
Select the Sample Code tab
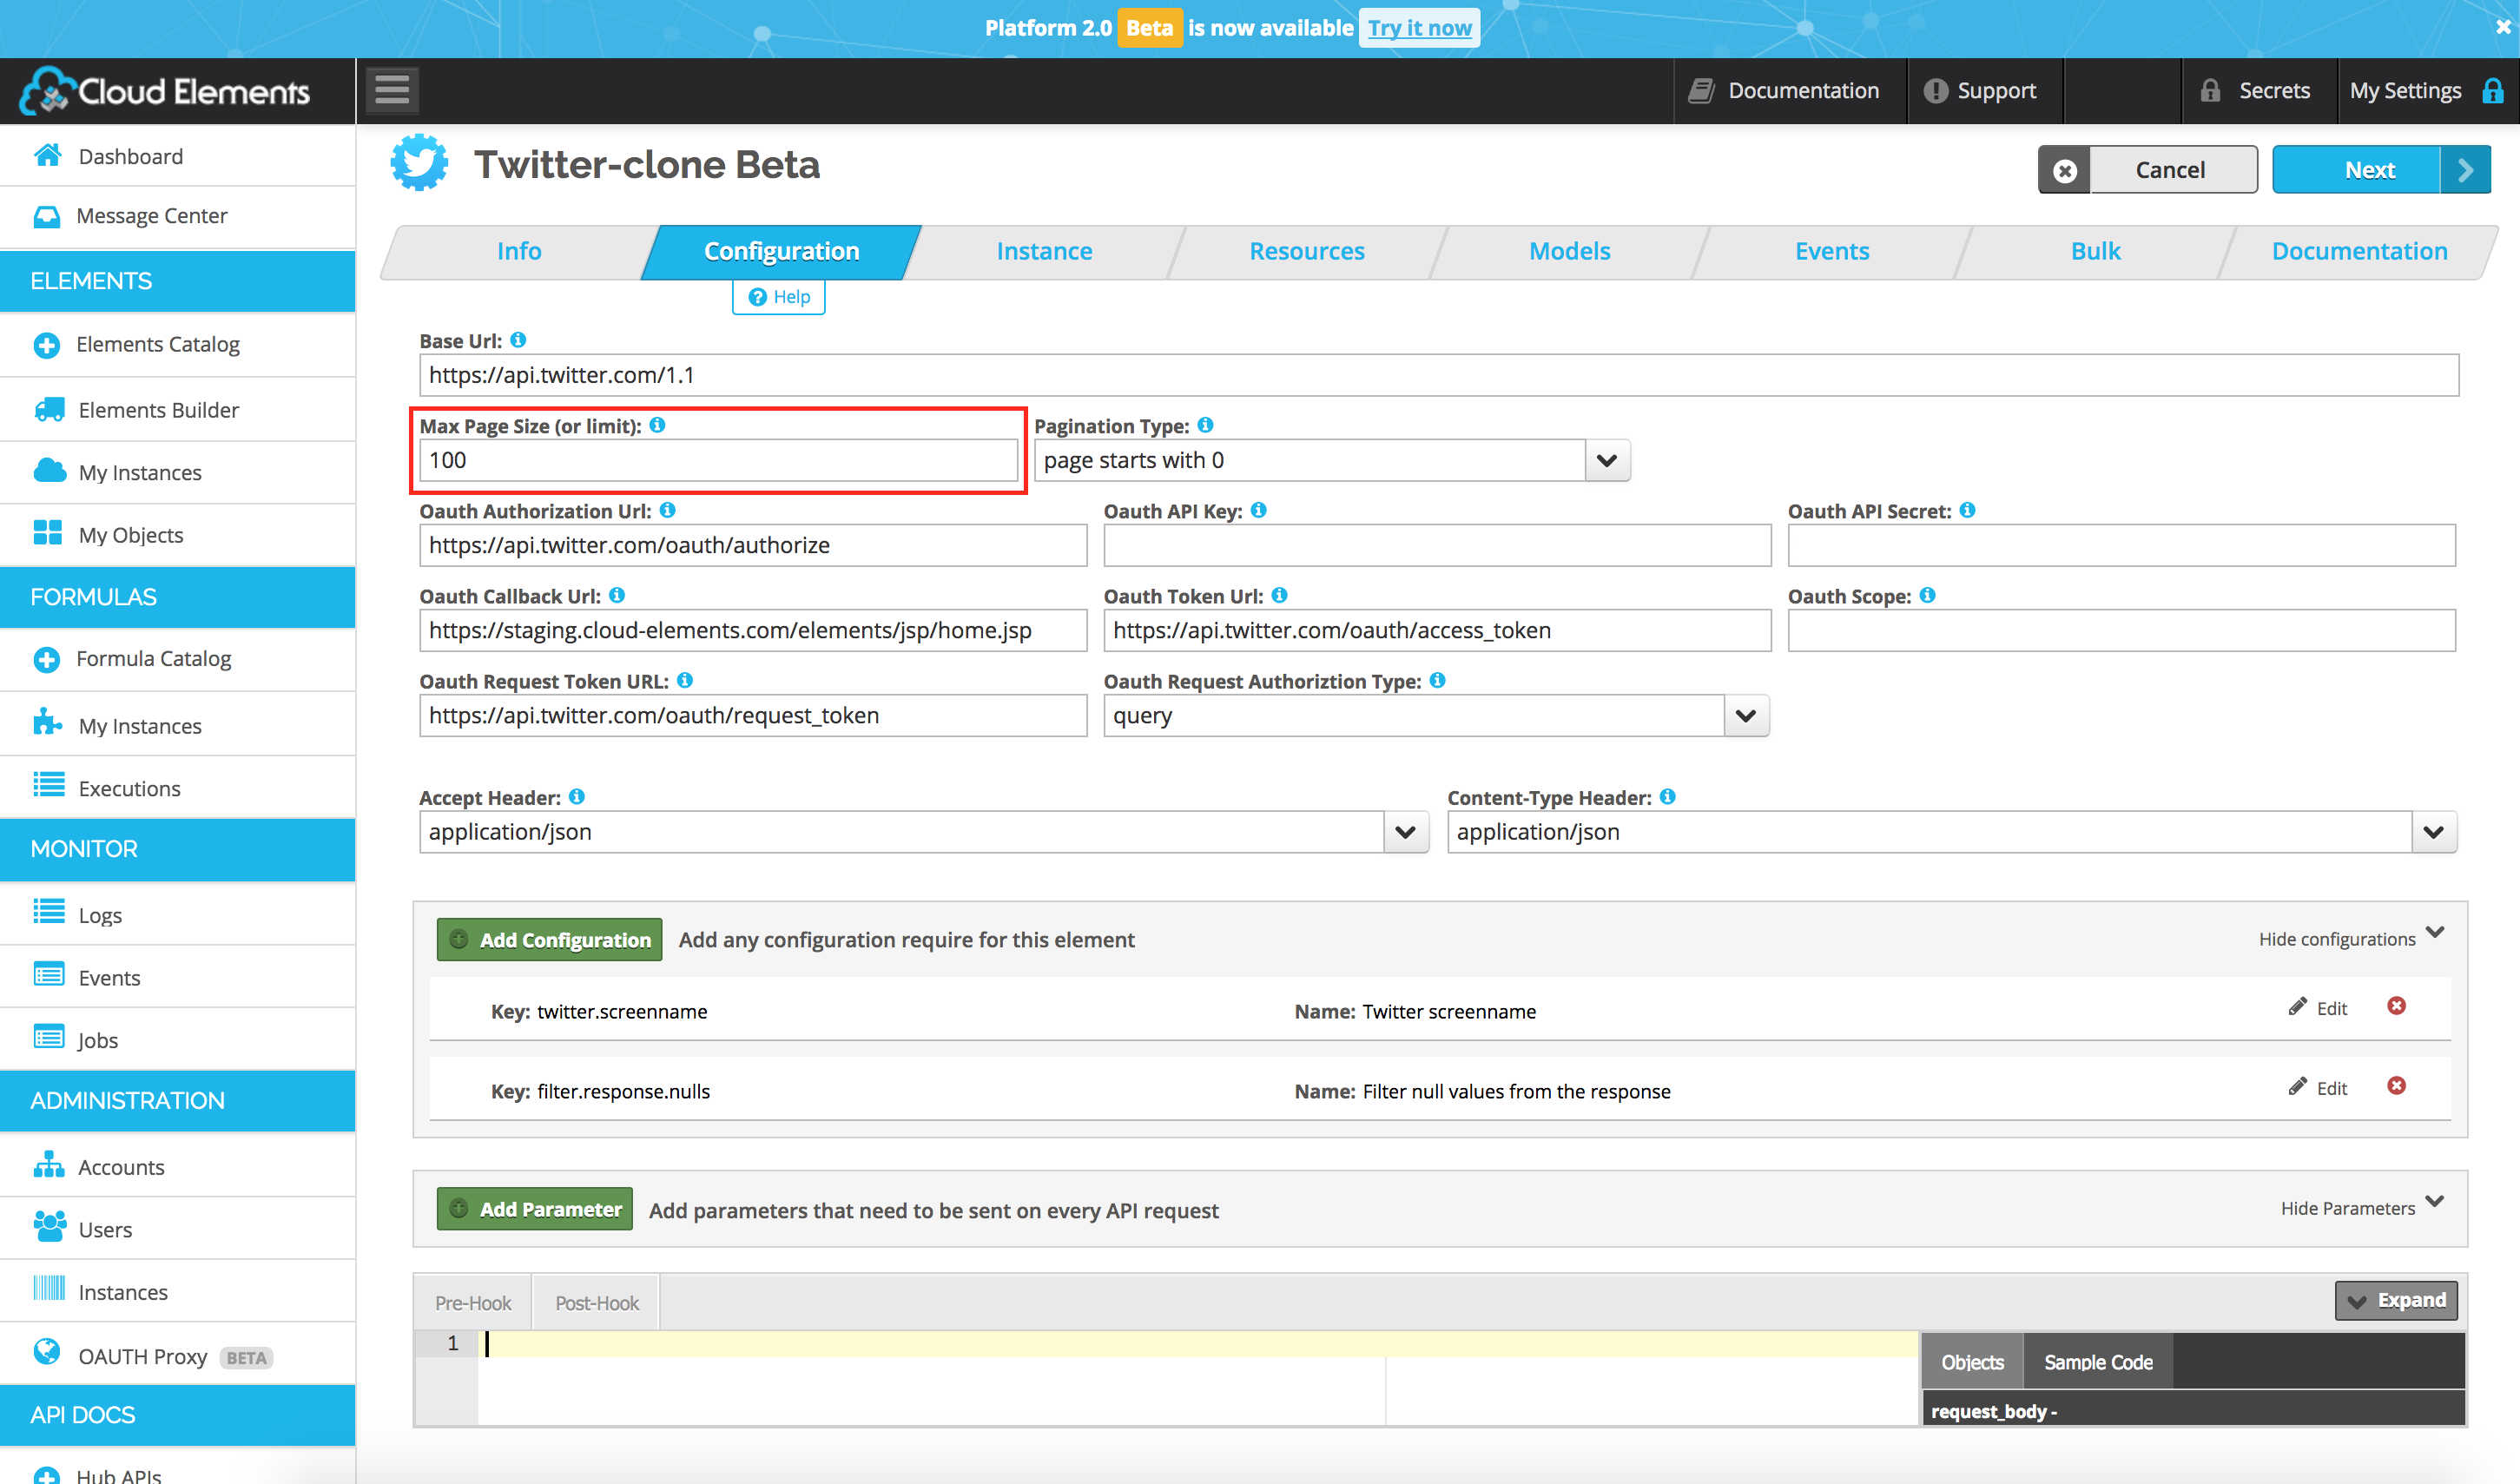[x=2098, y=1362]
